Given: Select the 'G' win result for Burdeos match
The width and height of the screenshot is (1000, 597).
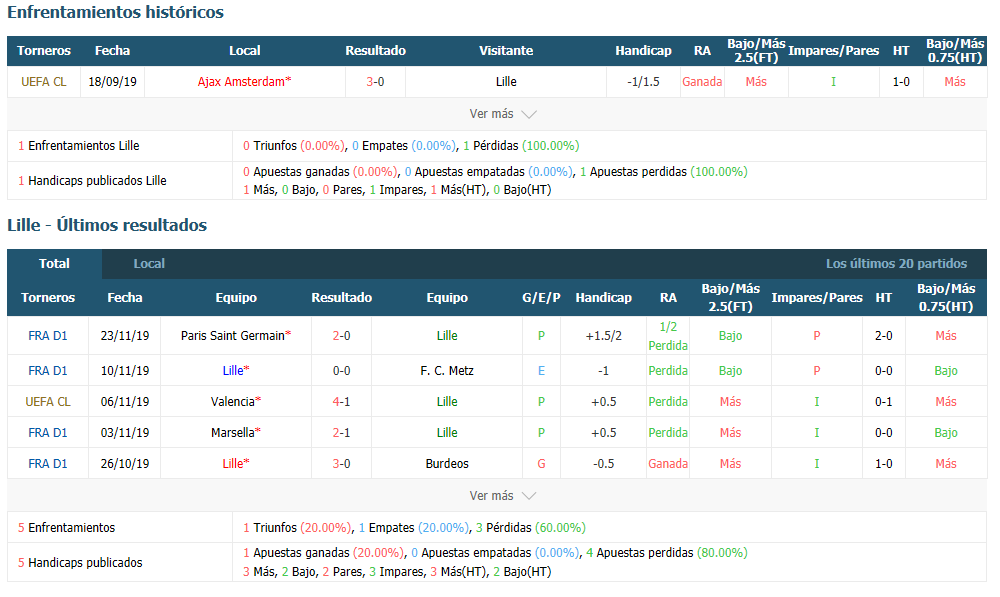Looking at the screenshot, I should tap(541, 464).
